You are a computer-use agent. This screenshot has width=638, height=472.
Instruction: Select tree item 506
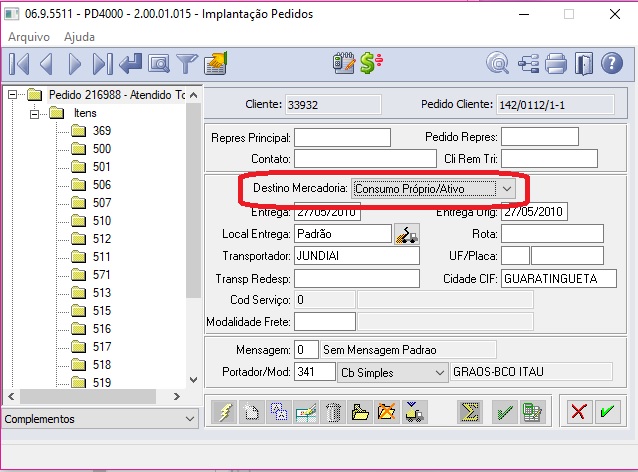(102, 185)
